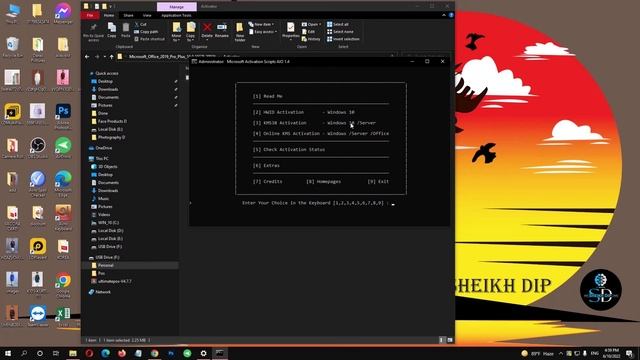Open the File tab

pyautogui.click(x=90, y=16)
